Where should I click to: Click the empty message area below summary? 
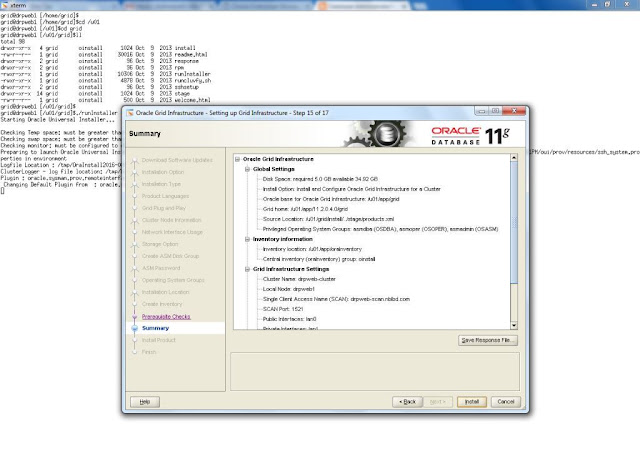[375, 372]
